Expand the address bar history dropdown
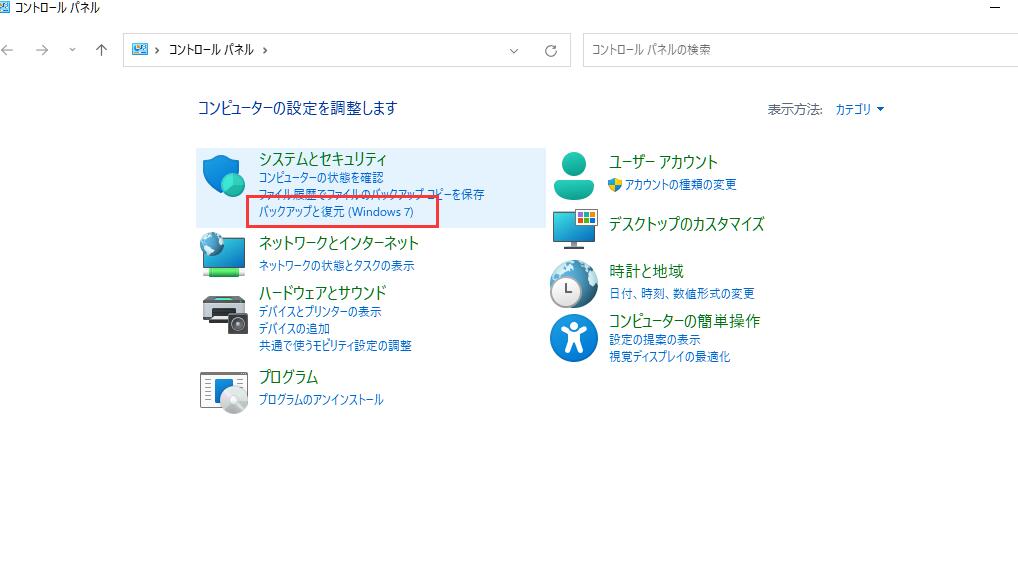The width and height of the screenshot is (1018, 566). (514, 50)
